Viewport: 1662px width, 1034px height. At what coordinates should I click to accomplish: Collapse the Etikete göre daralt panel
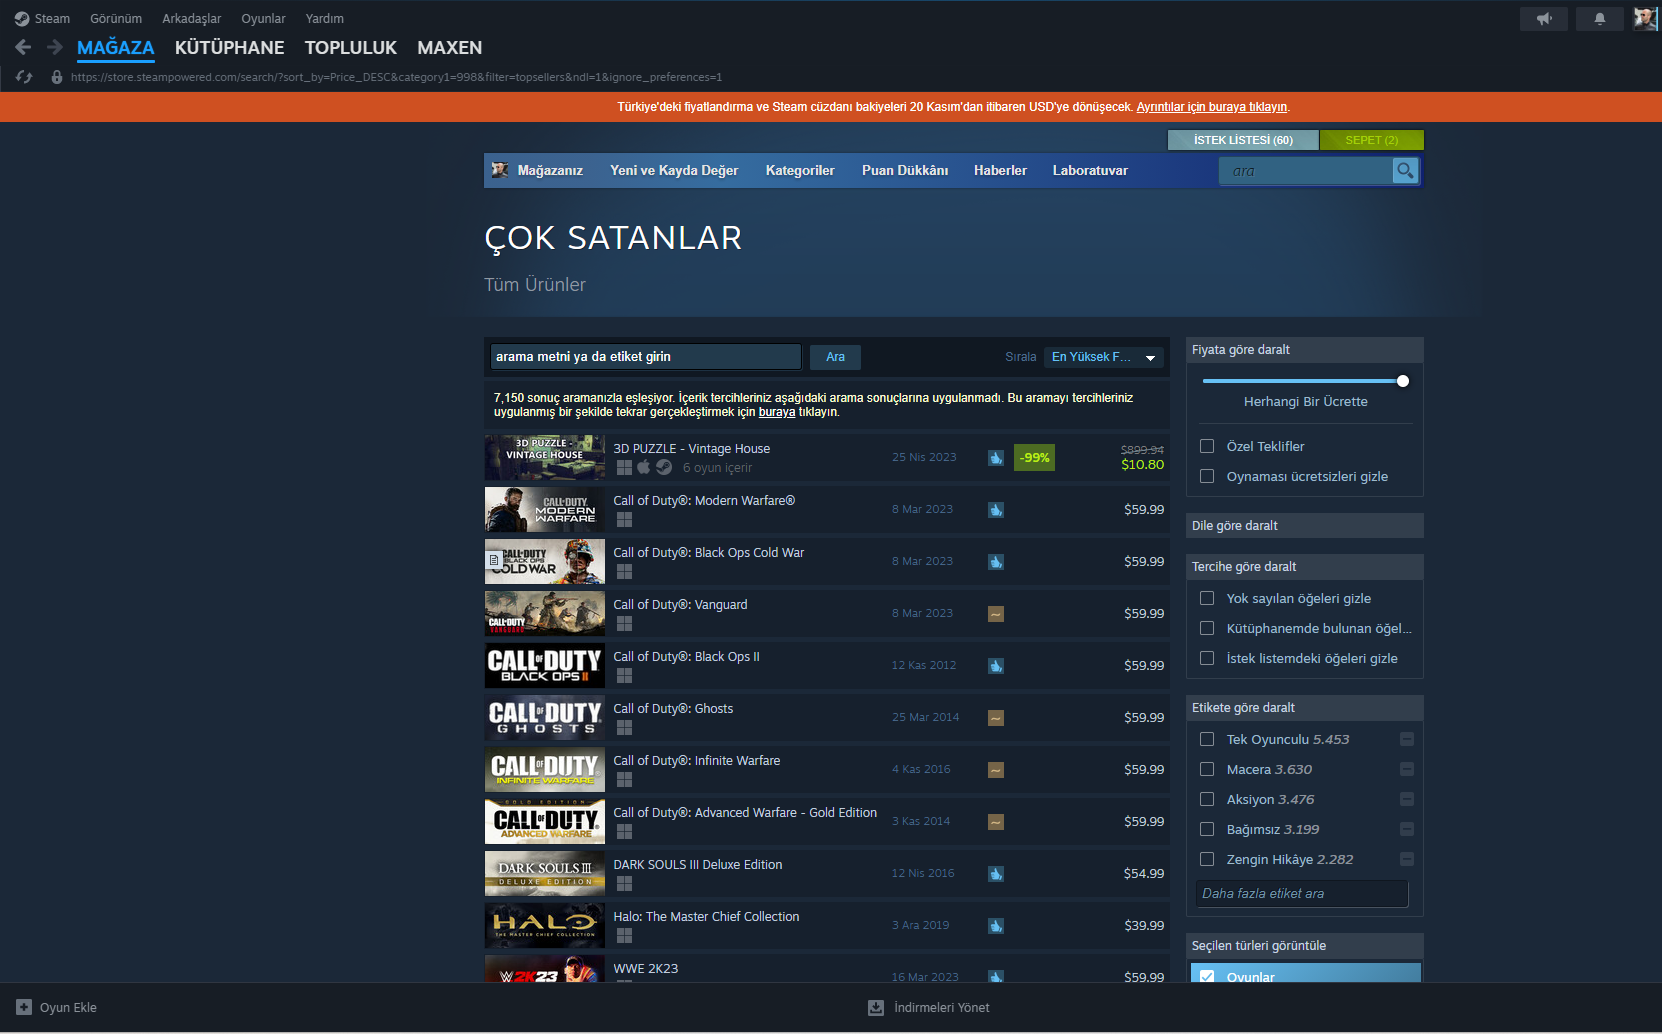coord(1304,708)
